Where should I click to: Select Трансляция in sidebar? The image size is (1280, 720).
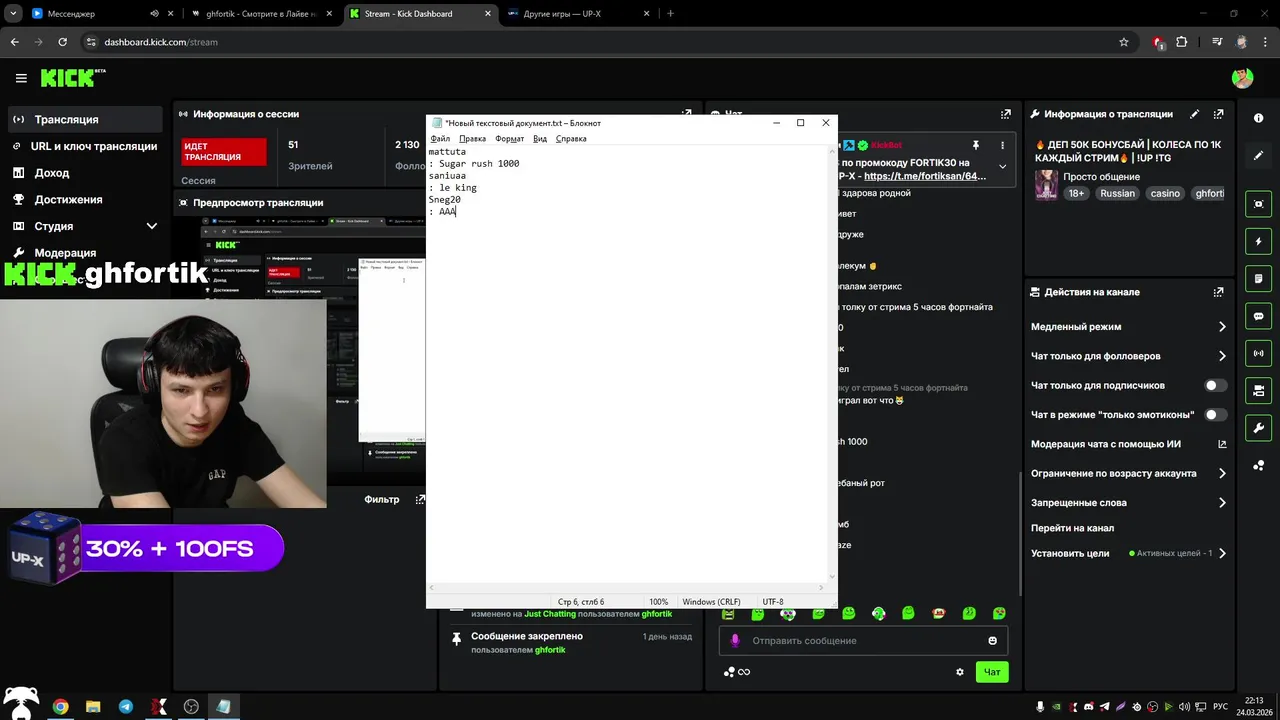click(x=85, y=119)
